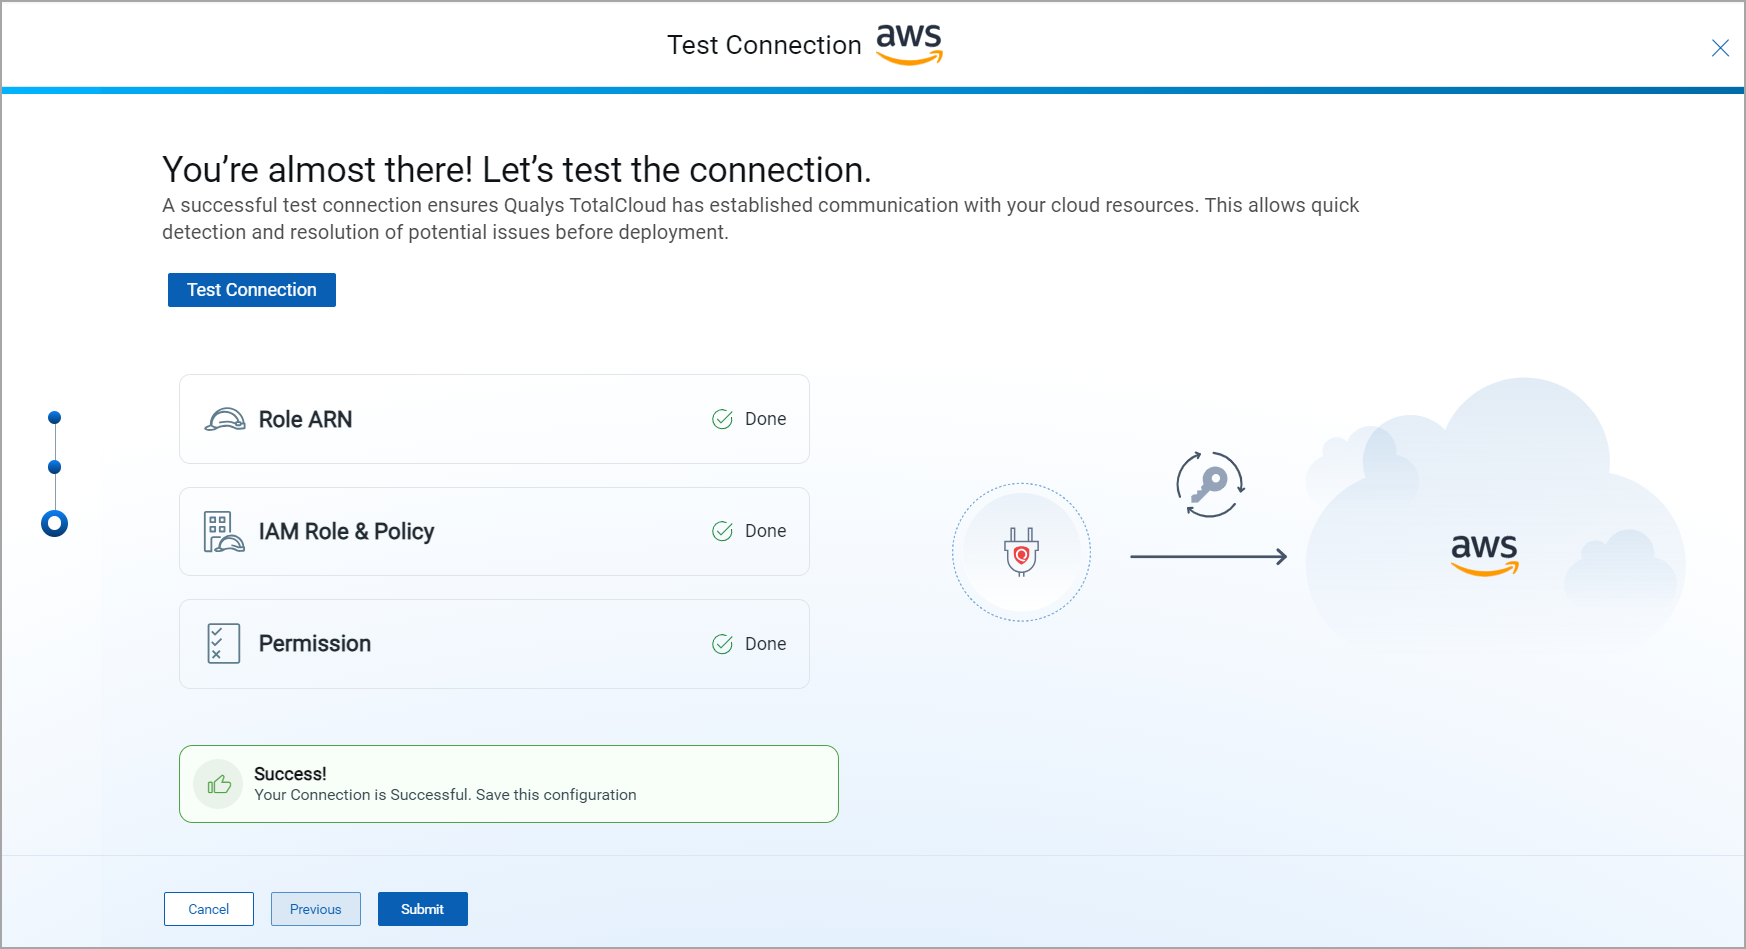This screenshot has height=949, width=1746.
Task: Click the rotating key icon
Action: click(1210, 485)
